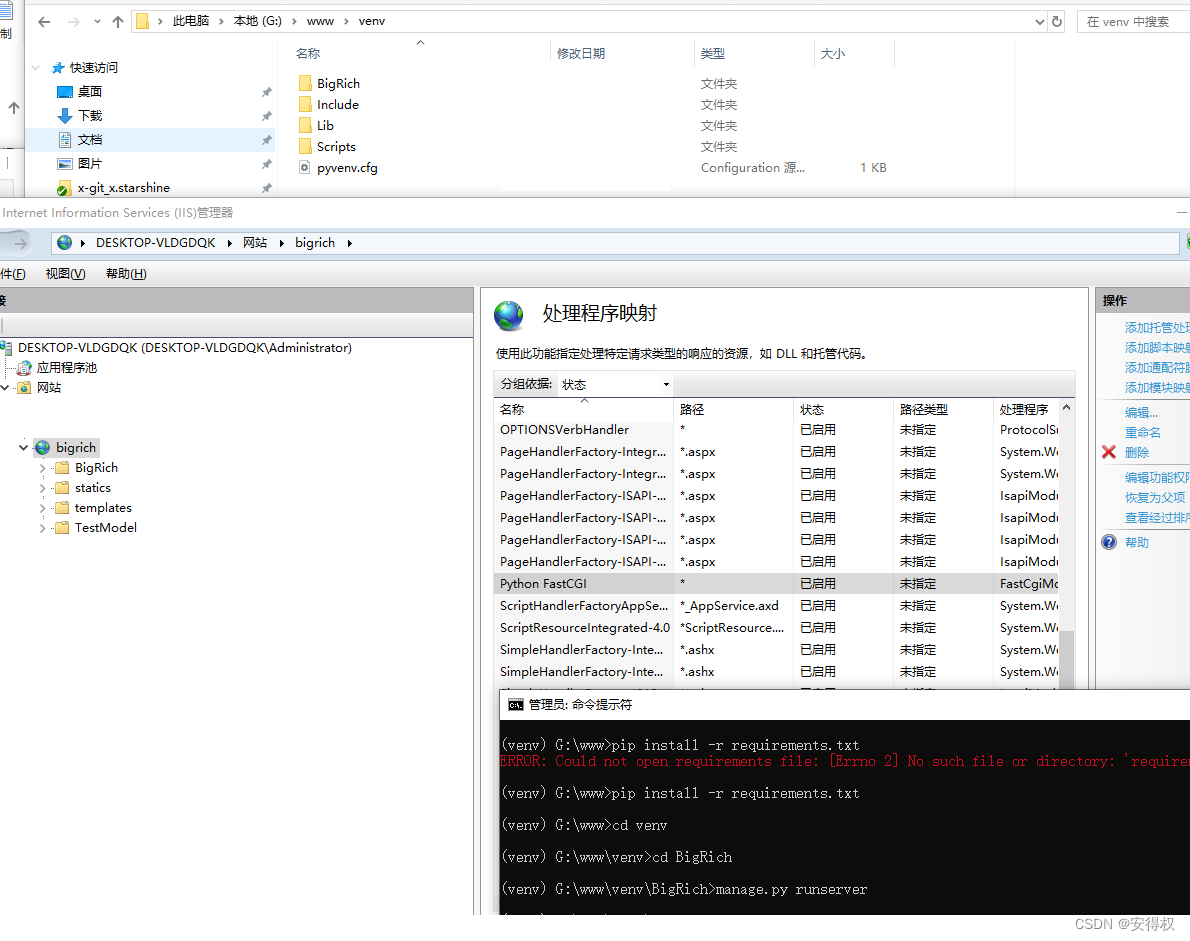Sort handler mappings by 路径 column
The width and height of the screenshot is (1190, 941).
pyautogui.click(x=692, y=410)
